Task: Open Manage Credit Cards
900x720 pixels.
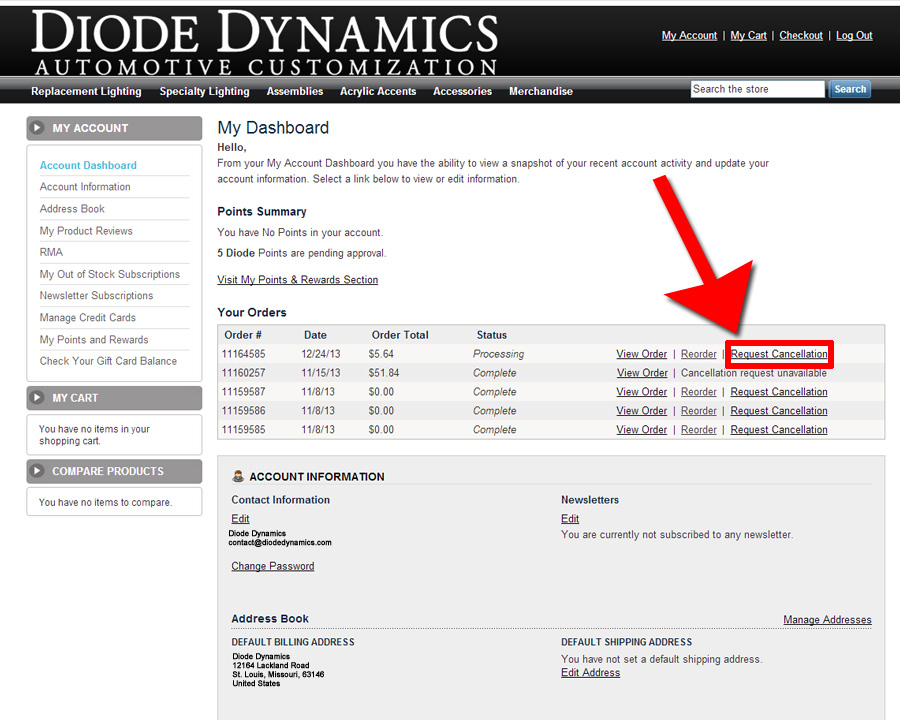Action: coord(87,318)
